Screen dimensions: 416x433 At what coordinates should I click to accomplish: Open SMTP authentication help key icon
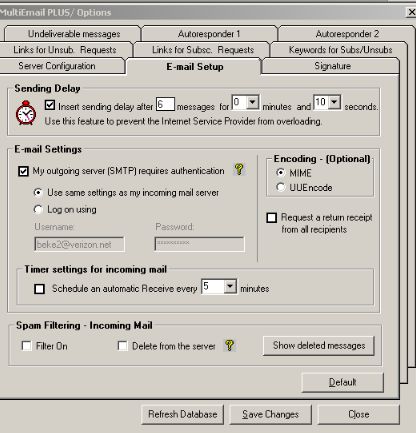point(239,169)
